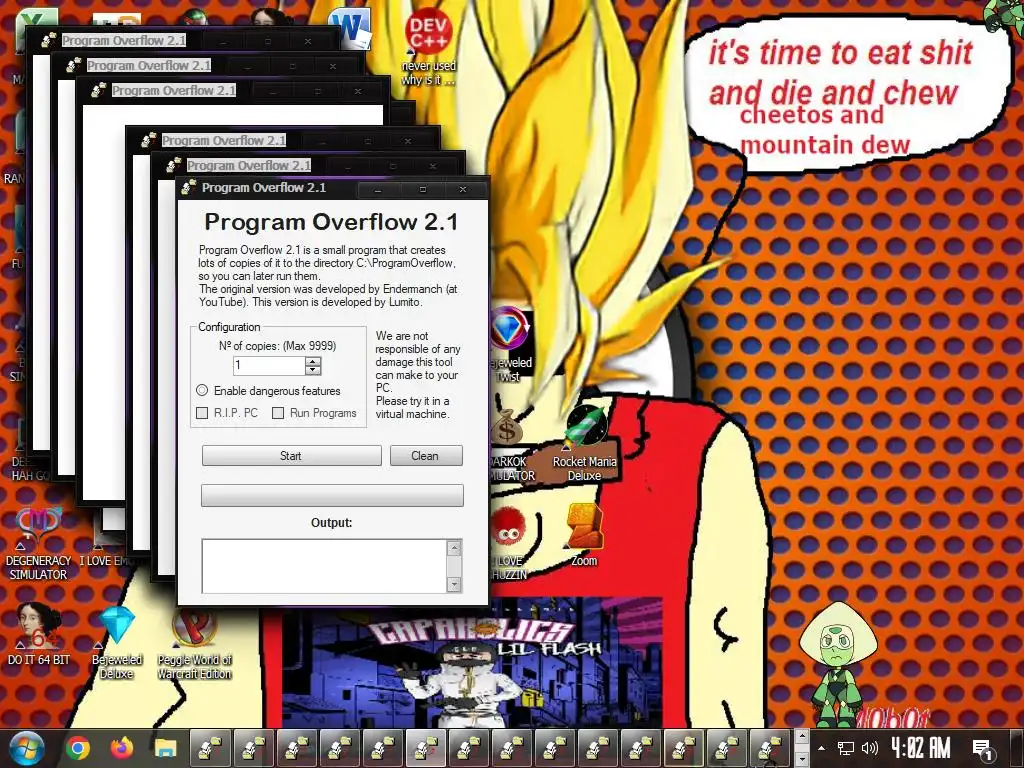Increase number of copies with up arrow
1024x768 pixels.
pos(313,361)
